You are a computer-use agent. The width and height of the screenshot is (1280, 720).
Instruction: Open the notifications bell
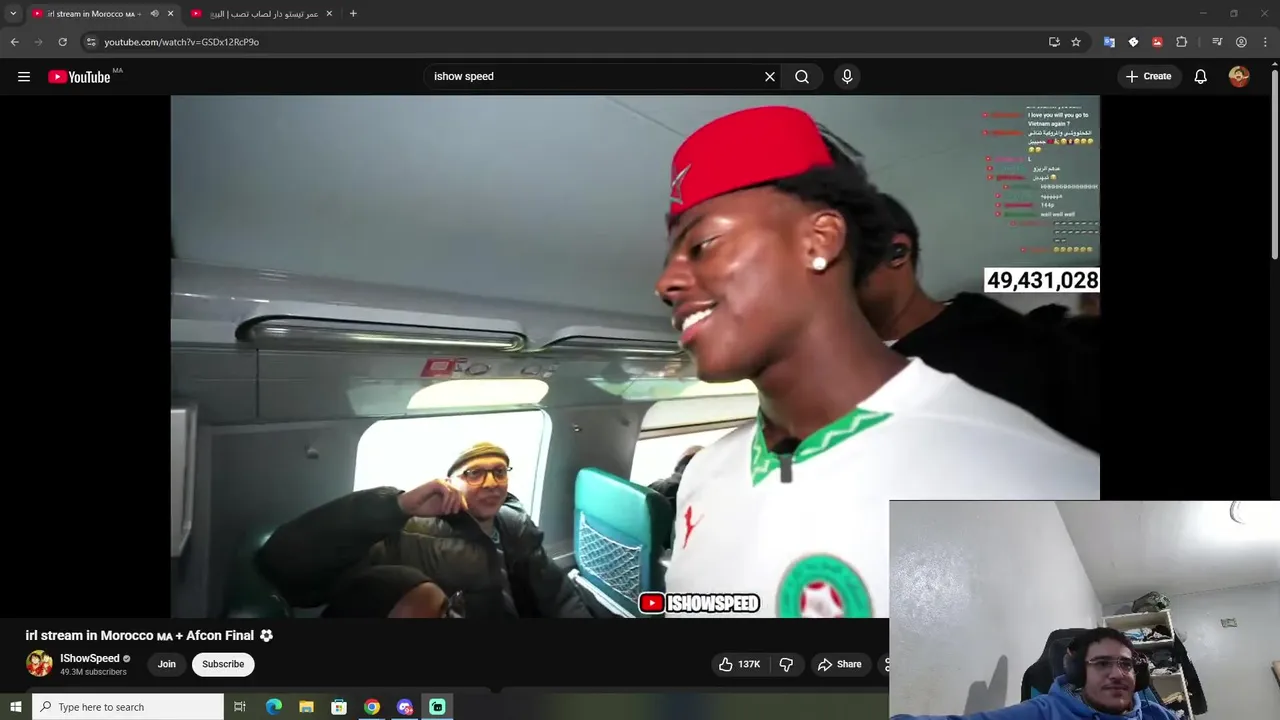(1201, 76)
